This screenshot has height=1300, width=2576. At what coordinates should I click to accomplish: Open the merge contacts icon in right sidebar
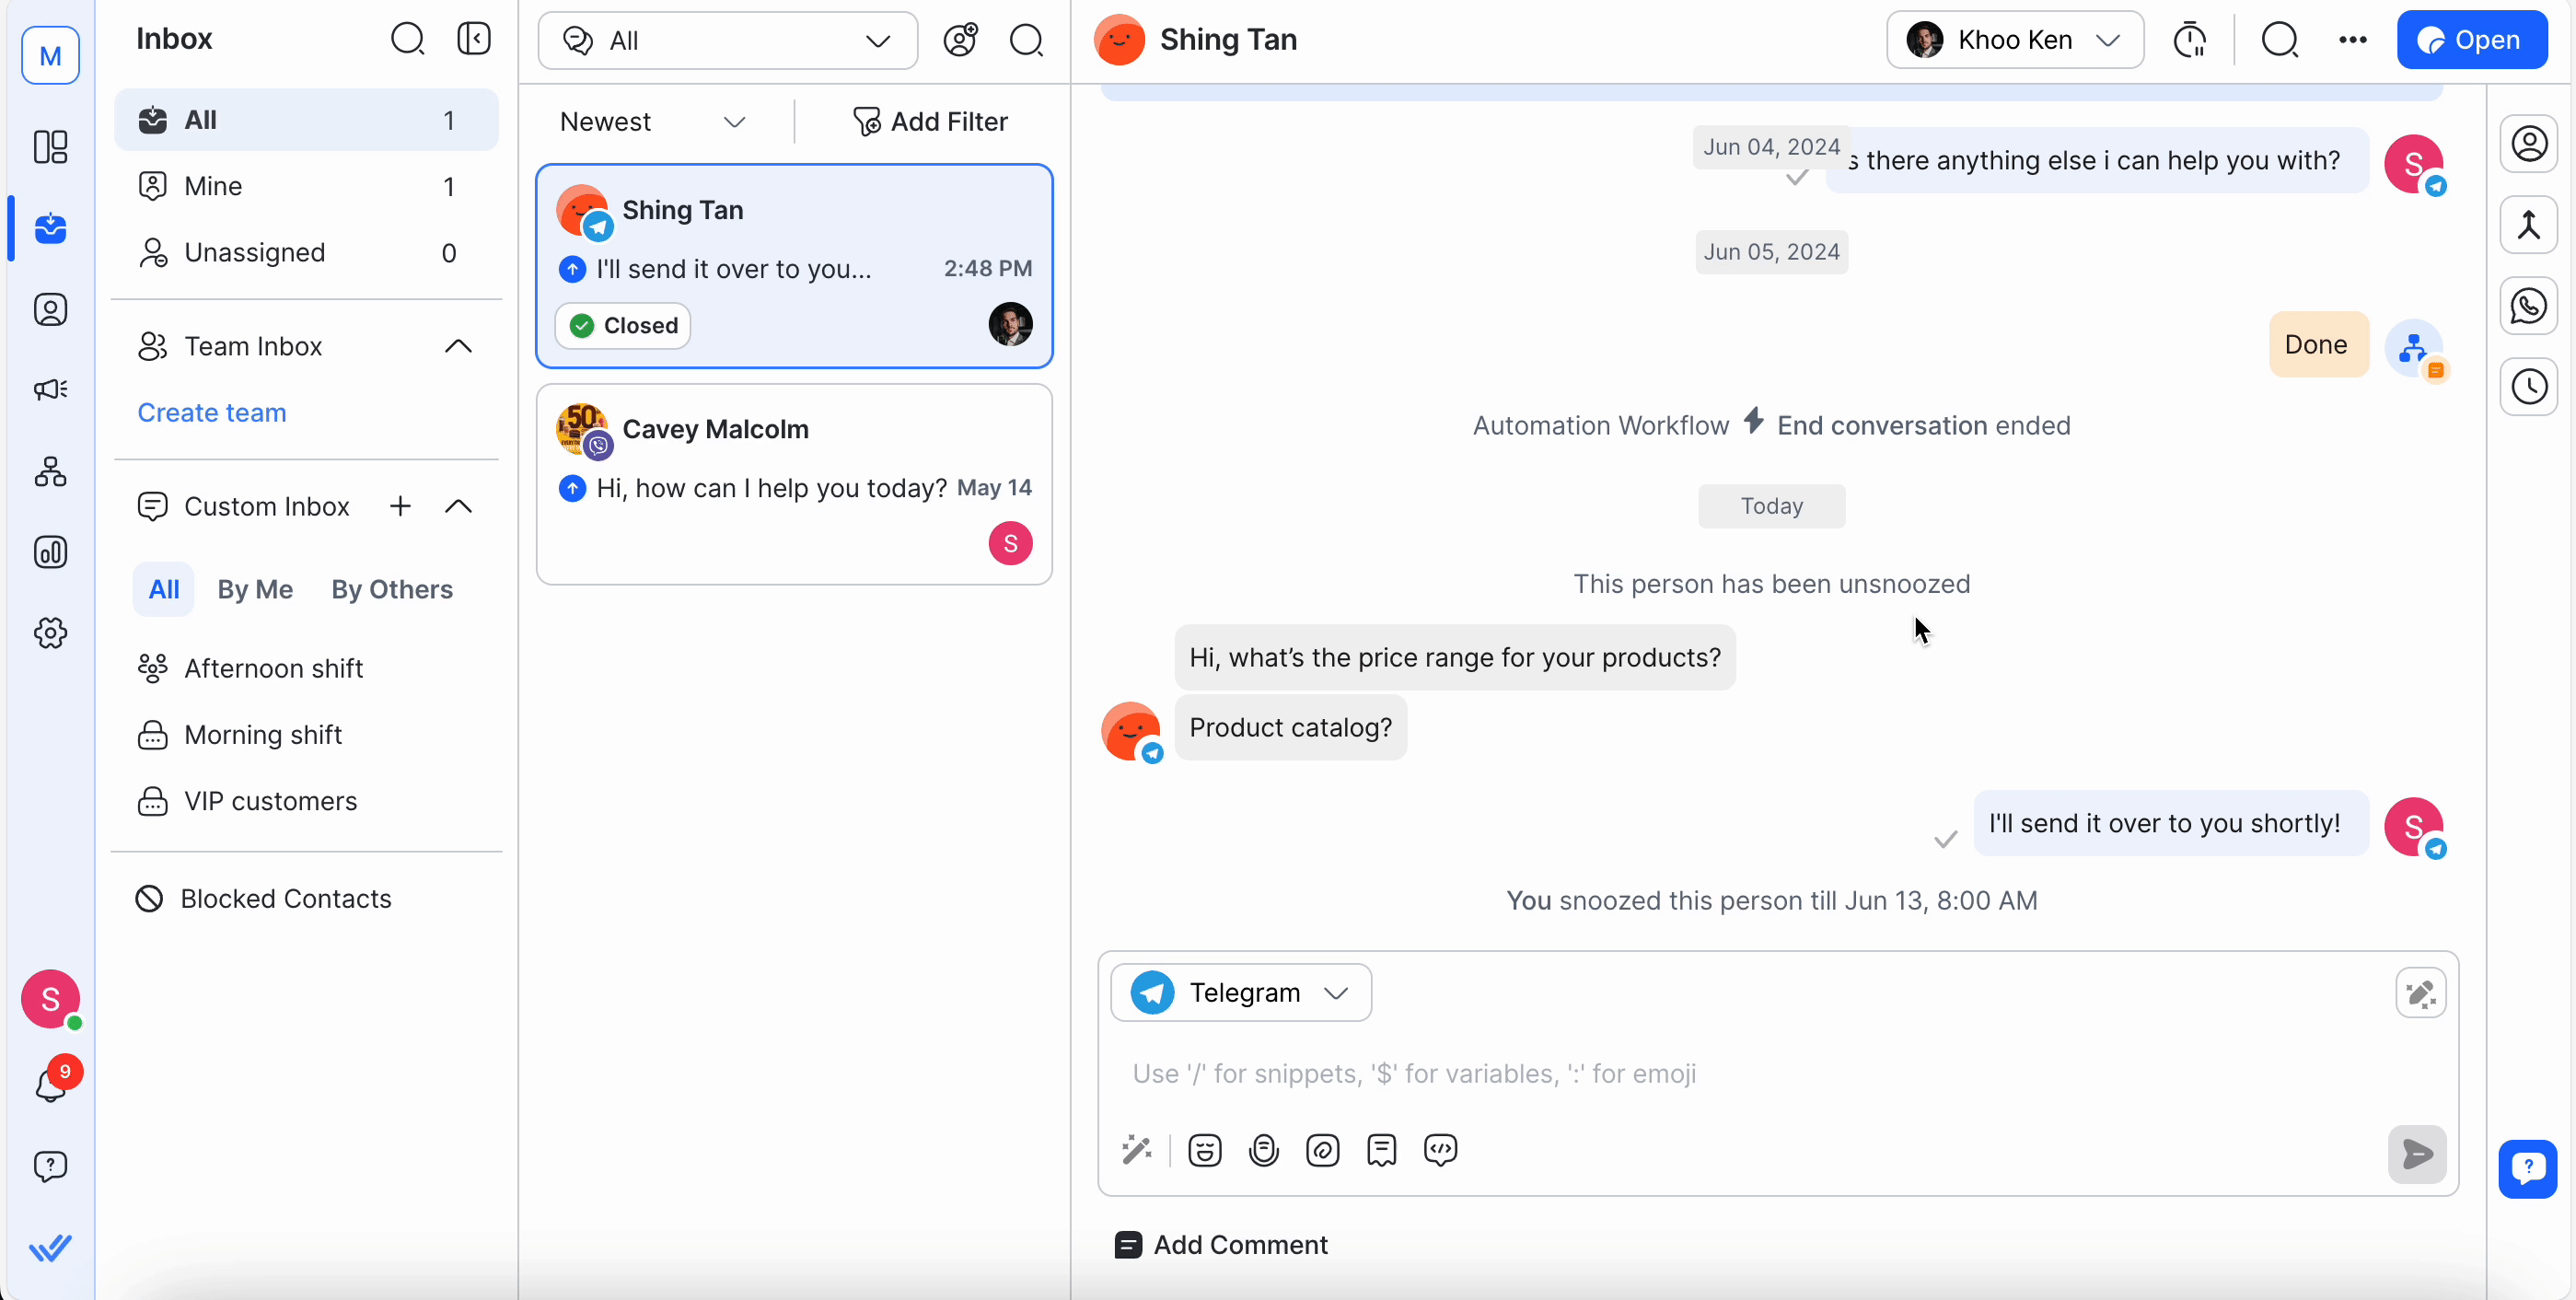pos(2528,225)
